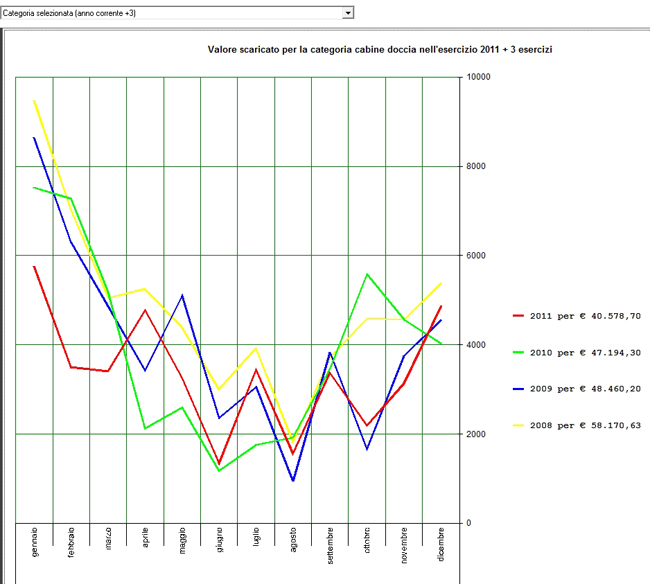Click the 'settembre' month axis label
The image size is (650, 584).
click(330, 545)
